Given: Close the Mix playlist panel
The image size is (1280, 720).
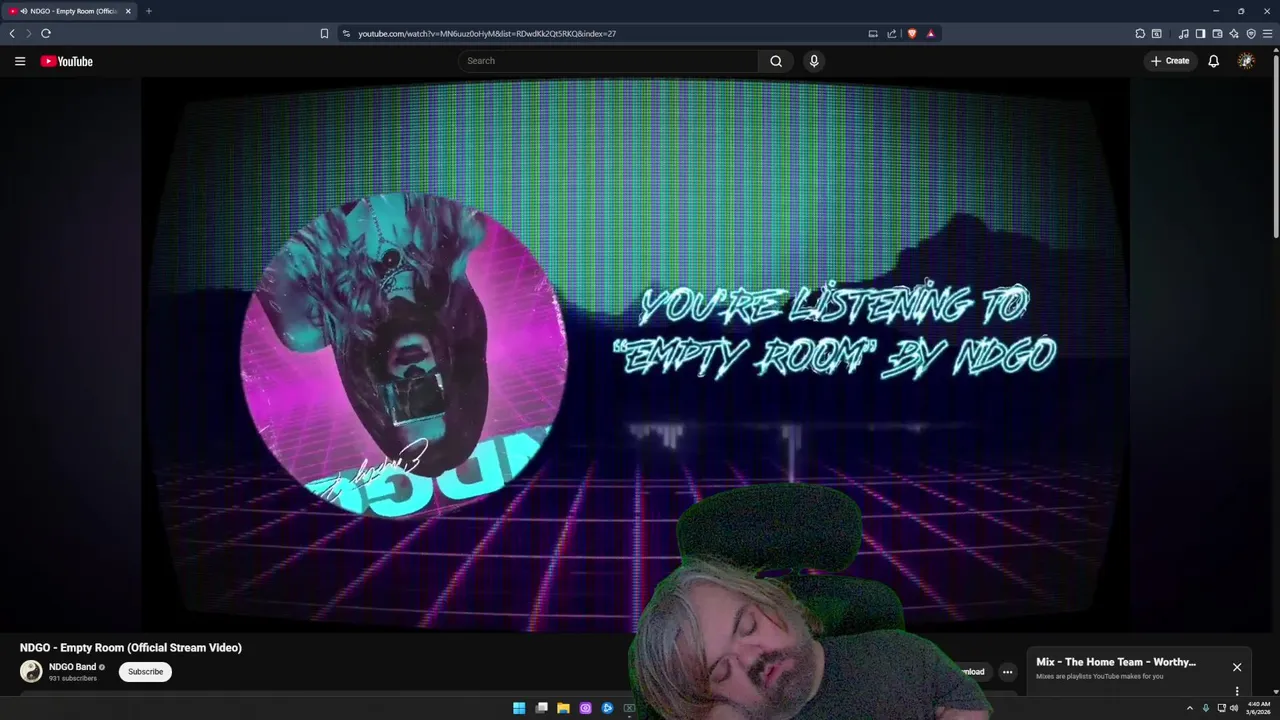Looking at the screenshot, I should click(1237, 667).
